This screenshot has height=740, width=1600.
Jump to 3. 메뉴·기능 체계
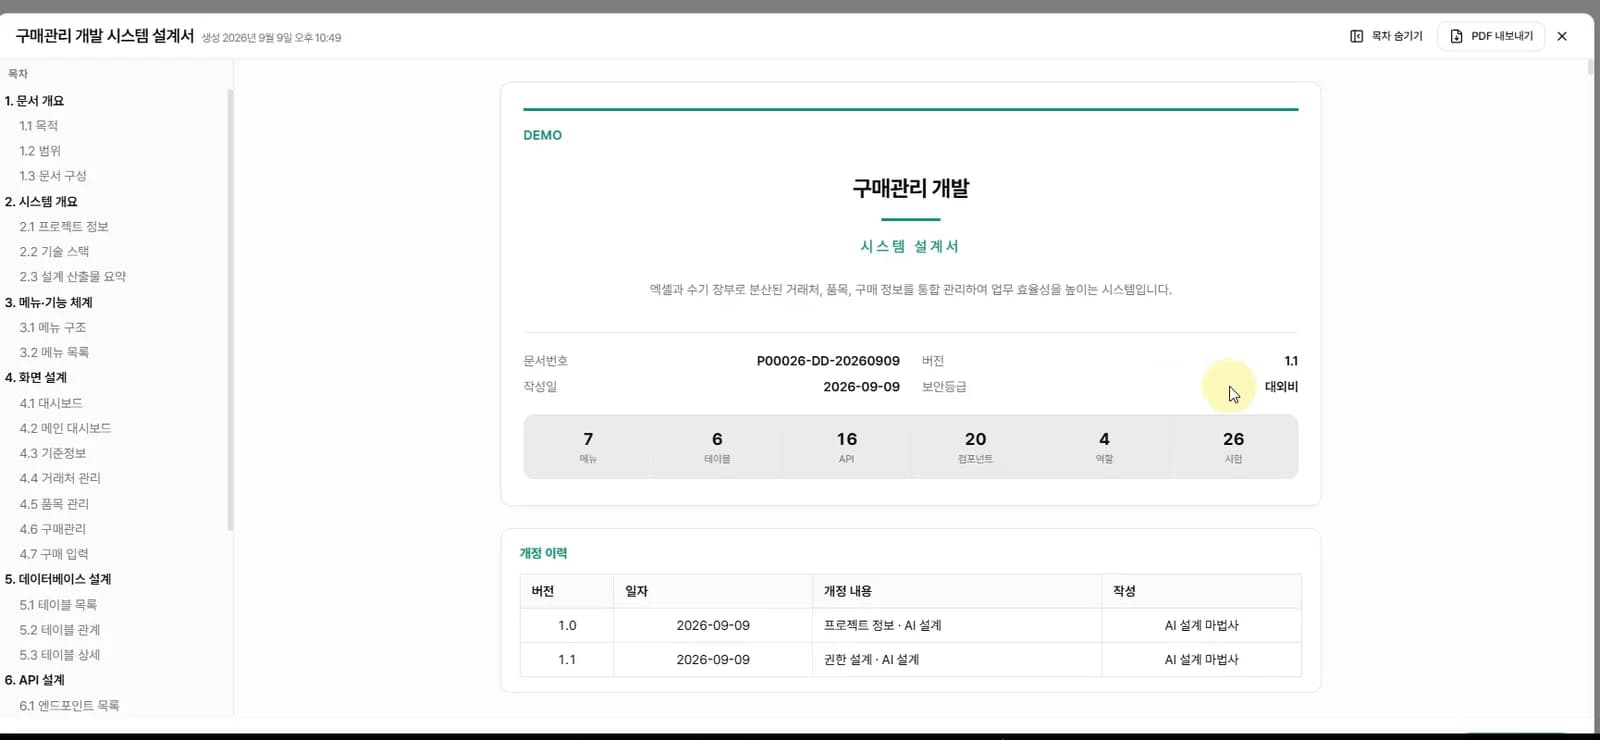[49, 303]
